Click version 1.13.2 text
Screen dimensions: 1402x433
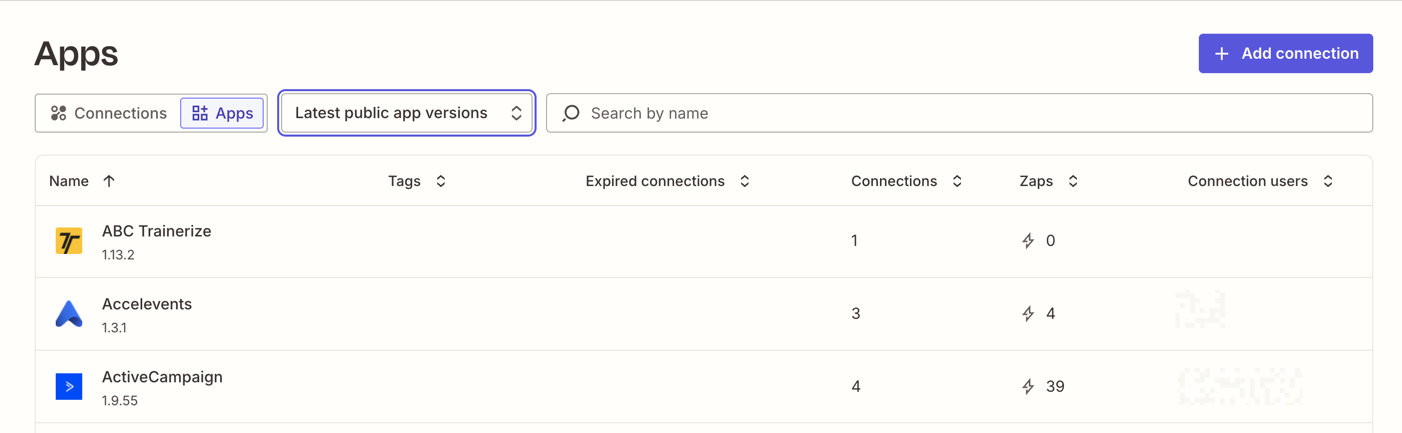(x=118, y=255)
